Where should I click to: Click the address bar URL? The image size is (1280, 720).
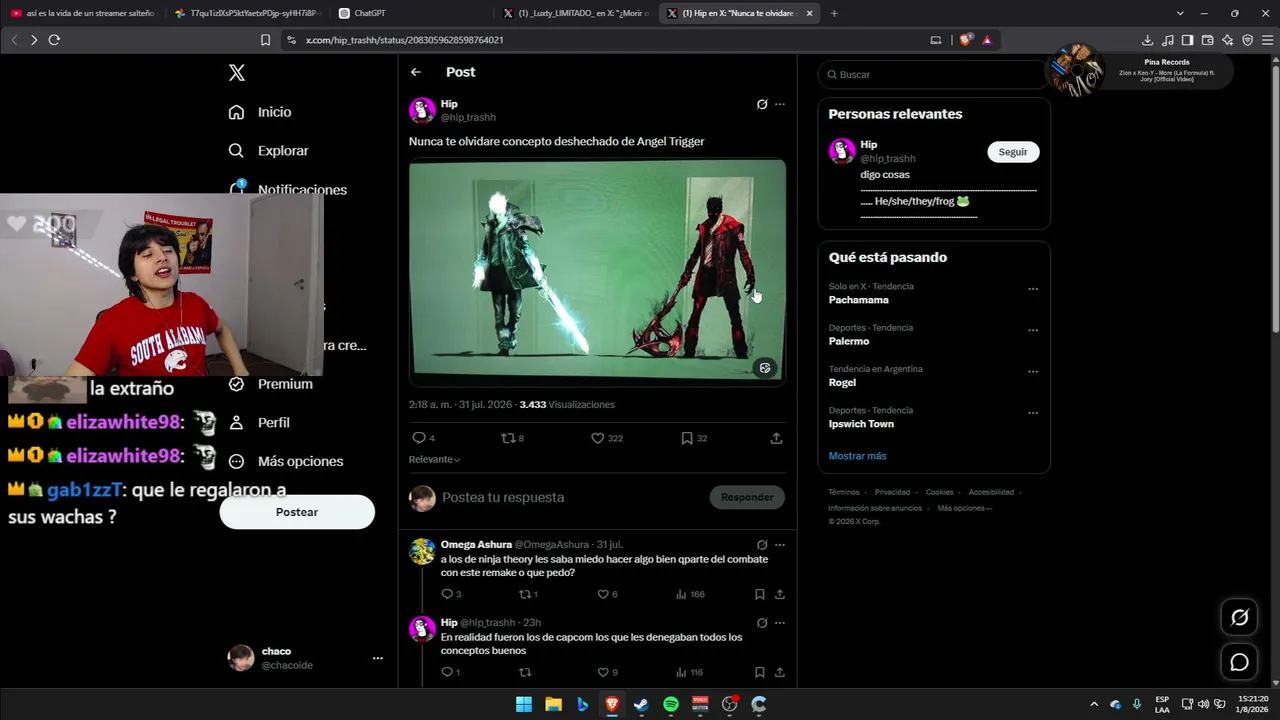404,40
